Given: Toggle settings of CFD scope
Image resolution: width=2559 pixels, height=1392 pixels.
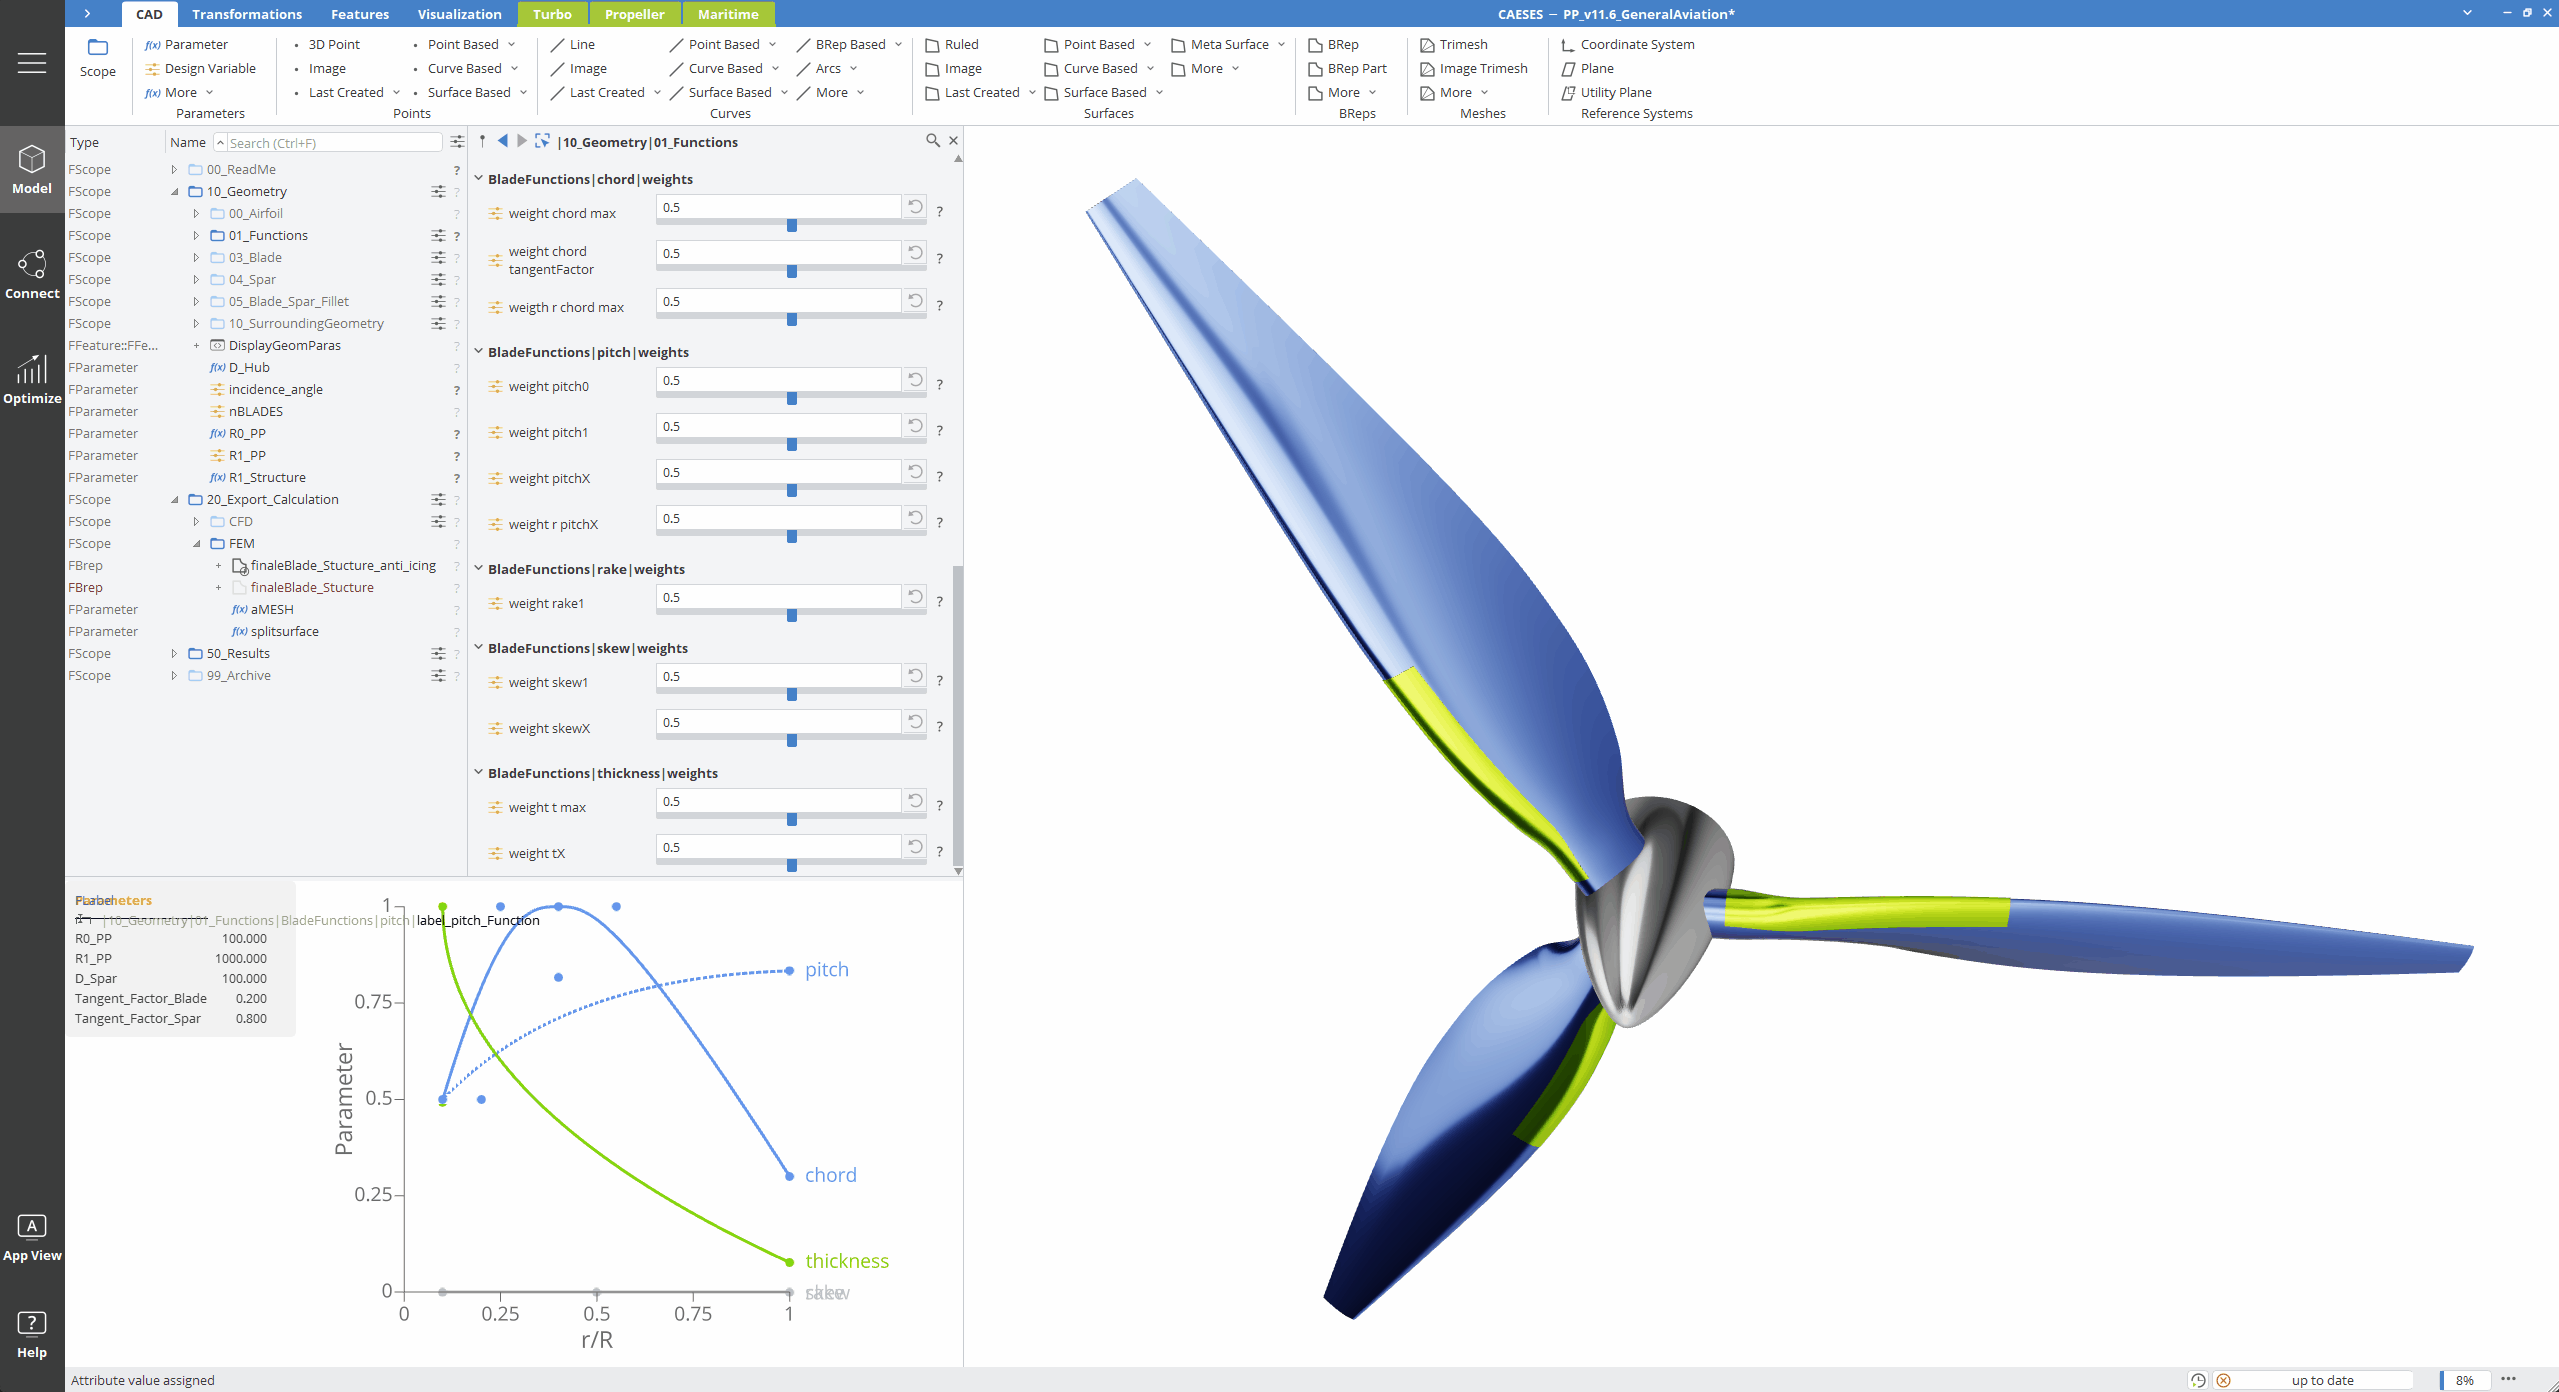Looking at the screenshot, I should click(438, 521).
